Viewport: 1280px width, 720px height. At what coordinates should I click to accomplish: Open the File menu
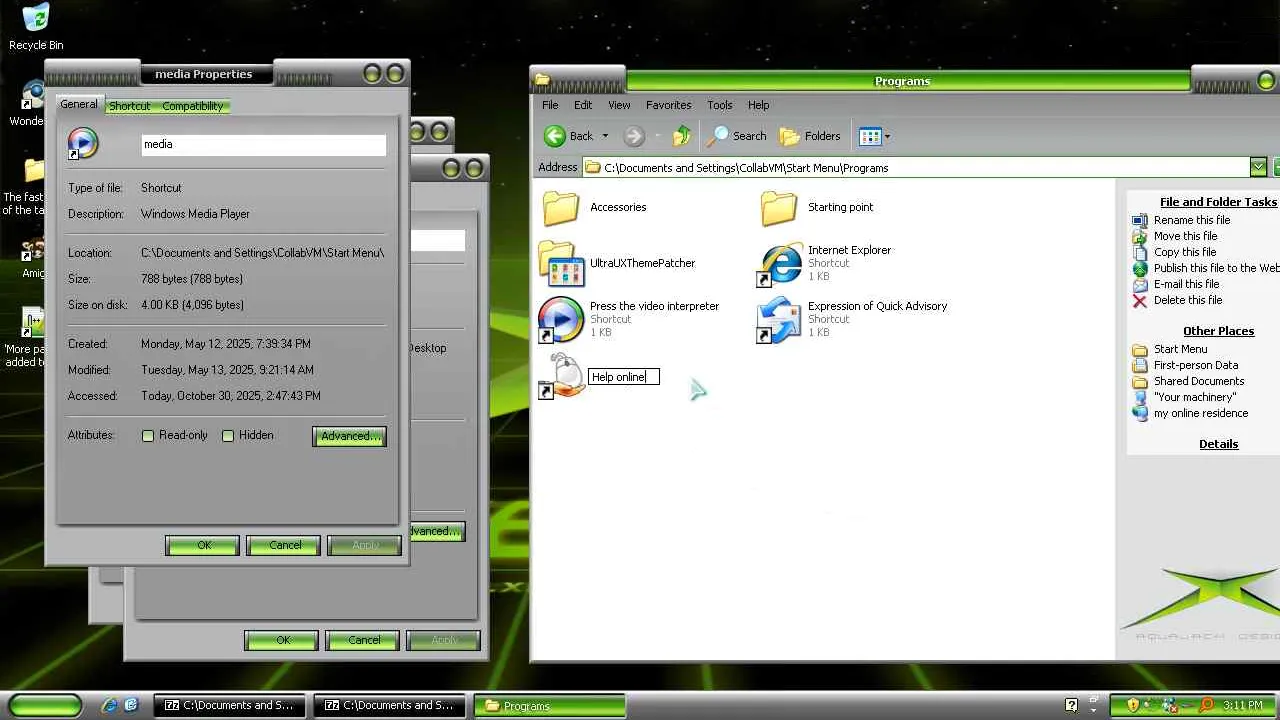click(550, 105)
